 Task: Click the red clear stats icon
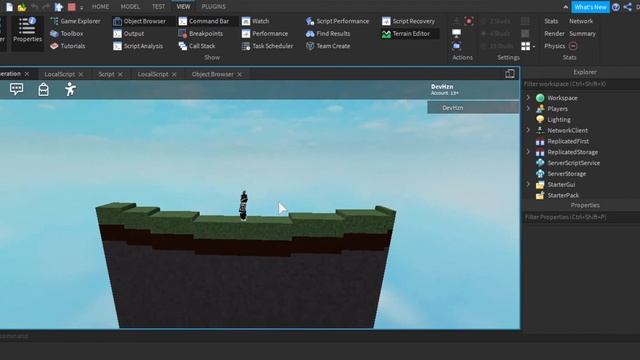(573, 46)
